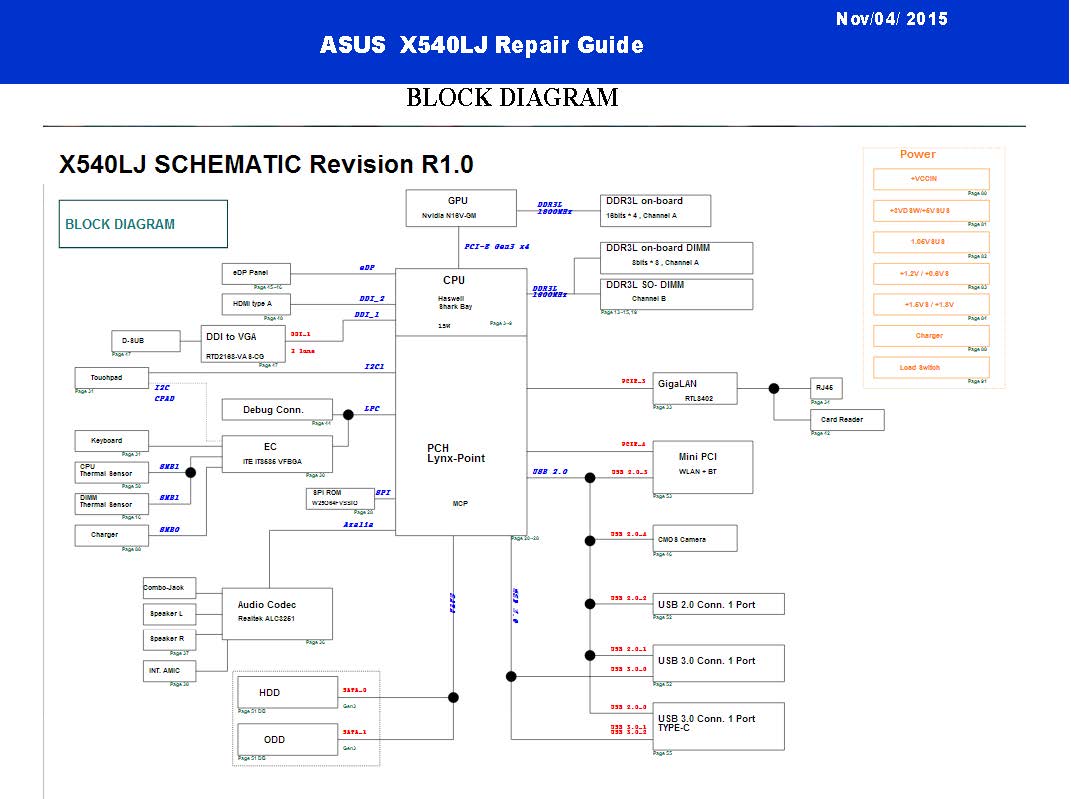Screen dimensions: 1071x799
Task: Select the HDMI type A block
Action: tap(256, 304)
